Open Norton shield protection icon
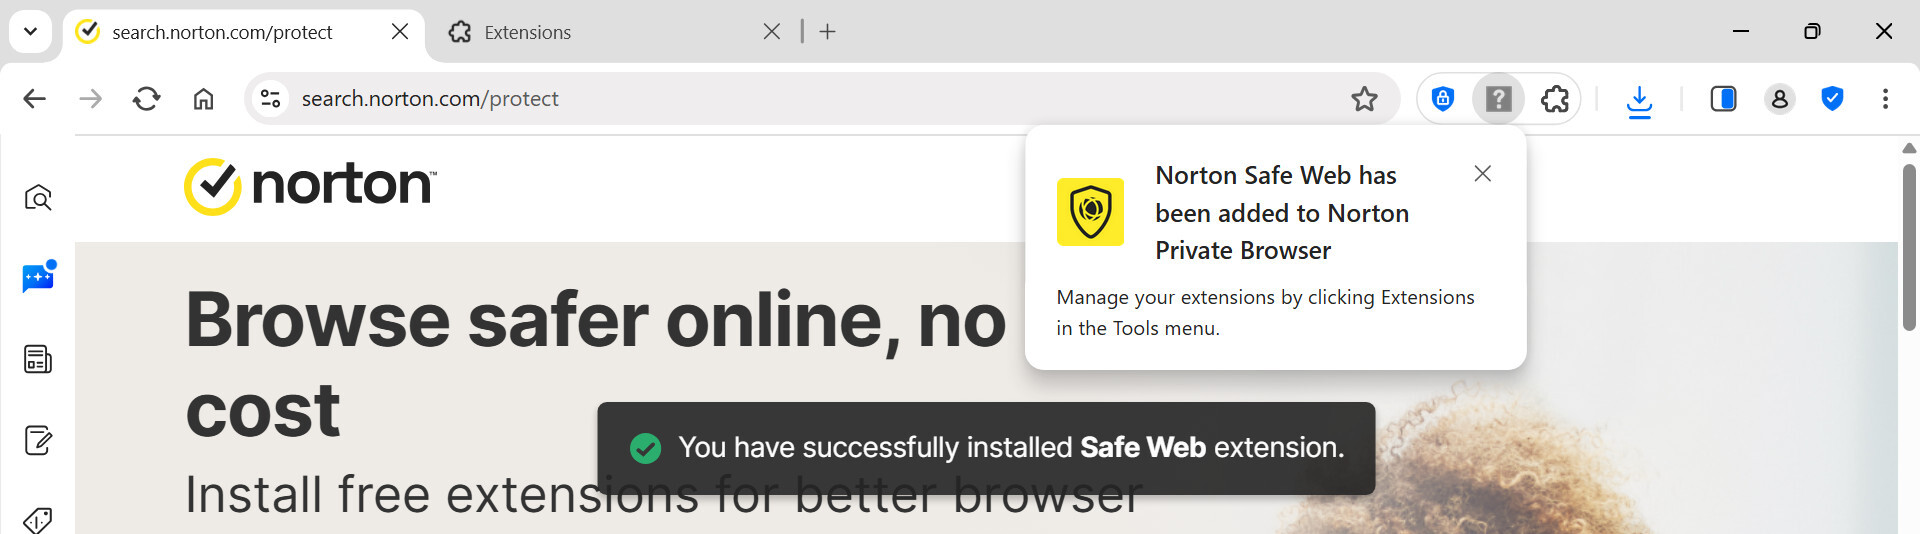The image size is (1920, 534). point(1832,99)
